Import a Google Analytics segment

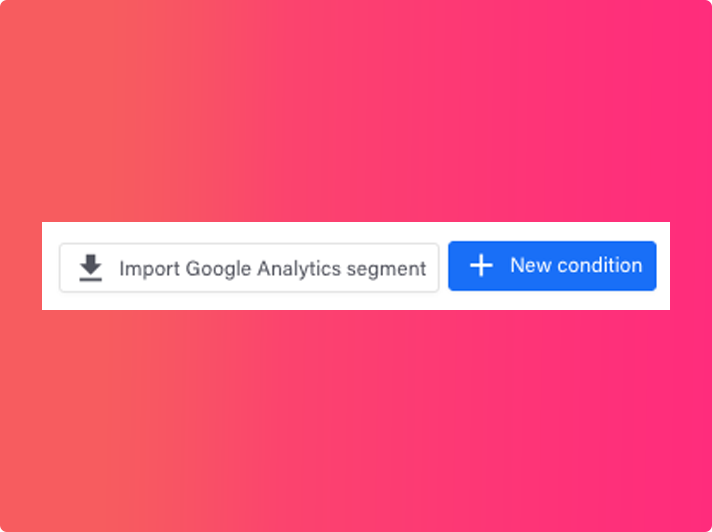[x=249, y=268]
